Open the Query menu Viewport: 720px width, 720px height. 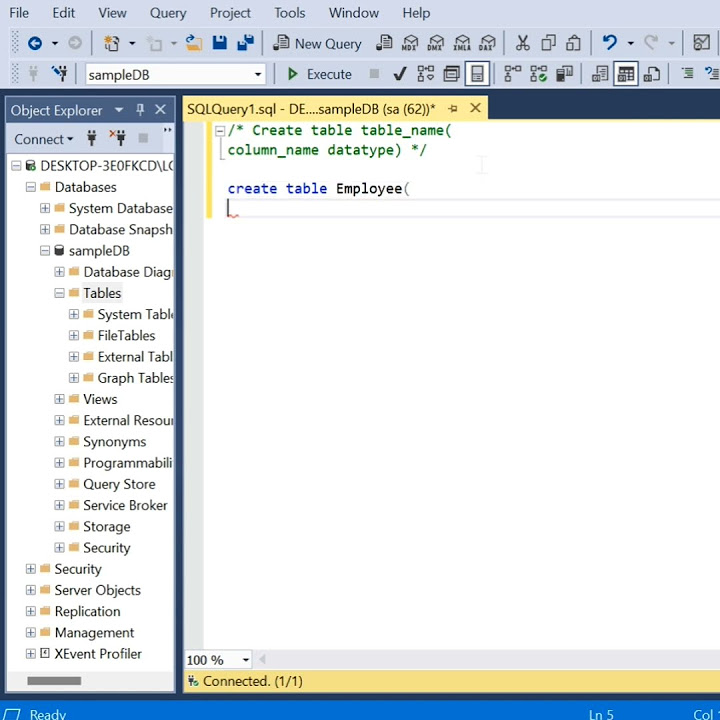[168, 13]
